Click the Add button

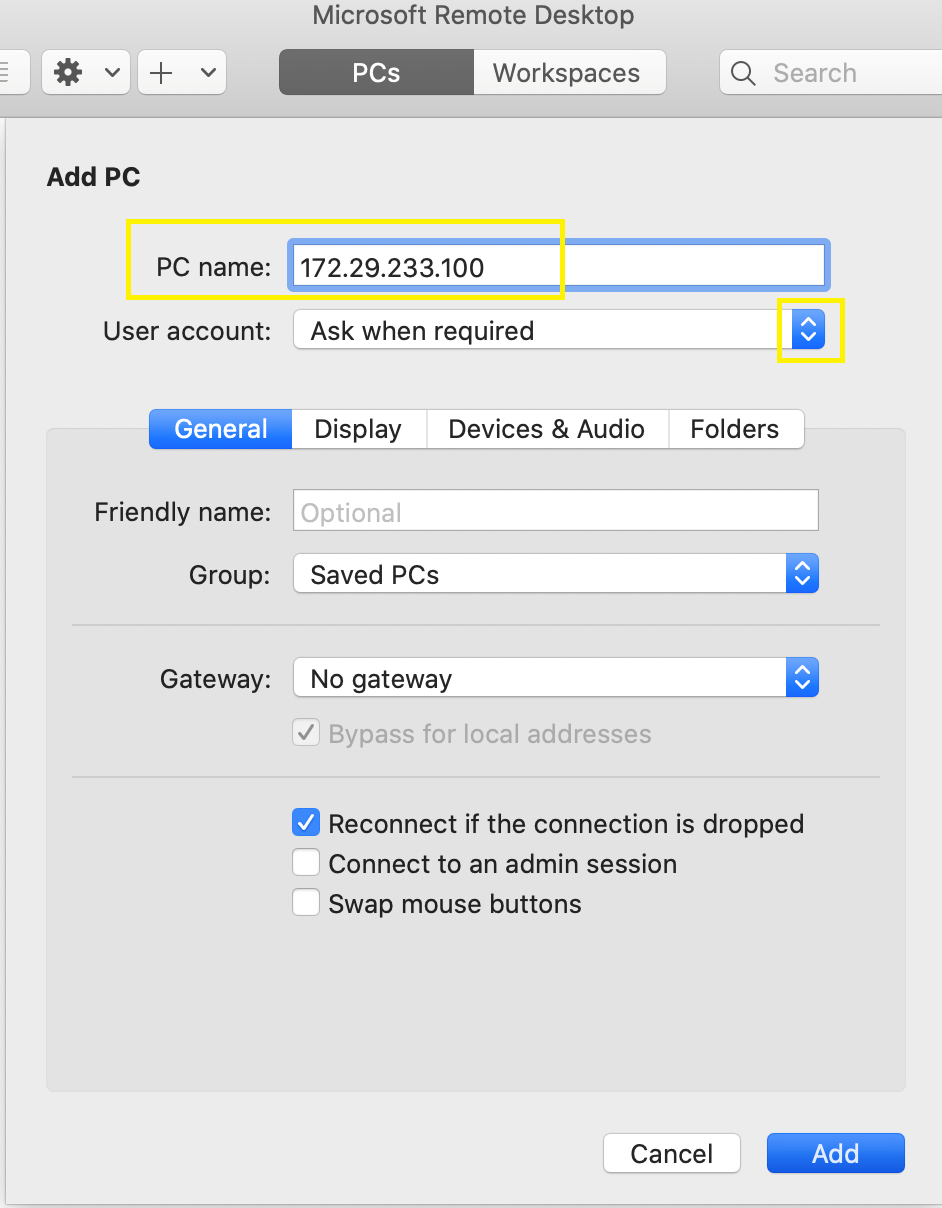(835, 1153)
